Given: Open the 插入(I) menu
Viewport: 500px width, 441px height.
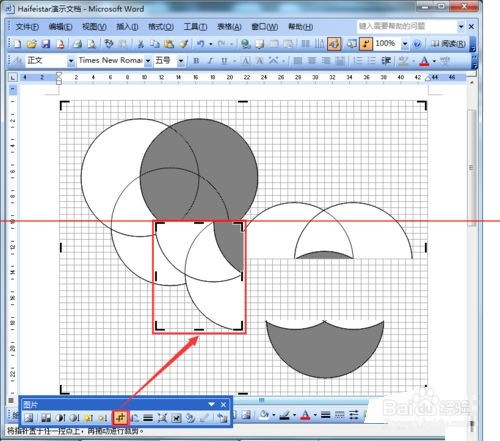Looking at the screenshot, I should click(127, 27).
